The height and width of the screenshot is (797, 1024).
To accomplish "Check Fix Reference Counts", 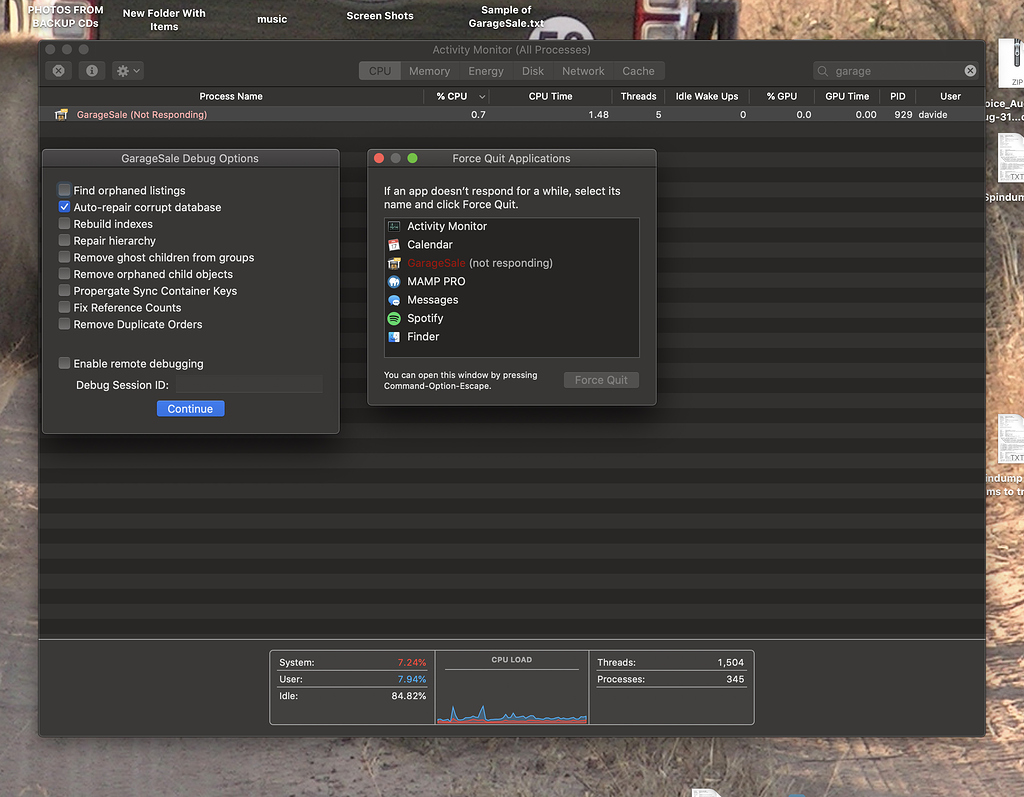I will click(64, 307).
